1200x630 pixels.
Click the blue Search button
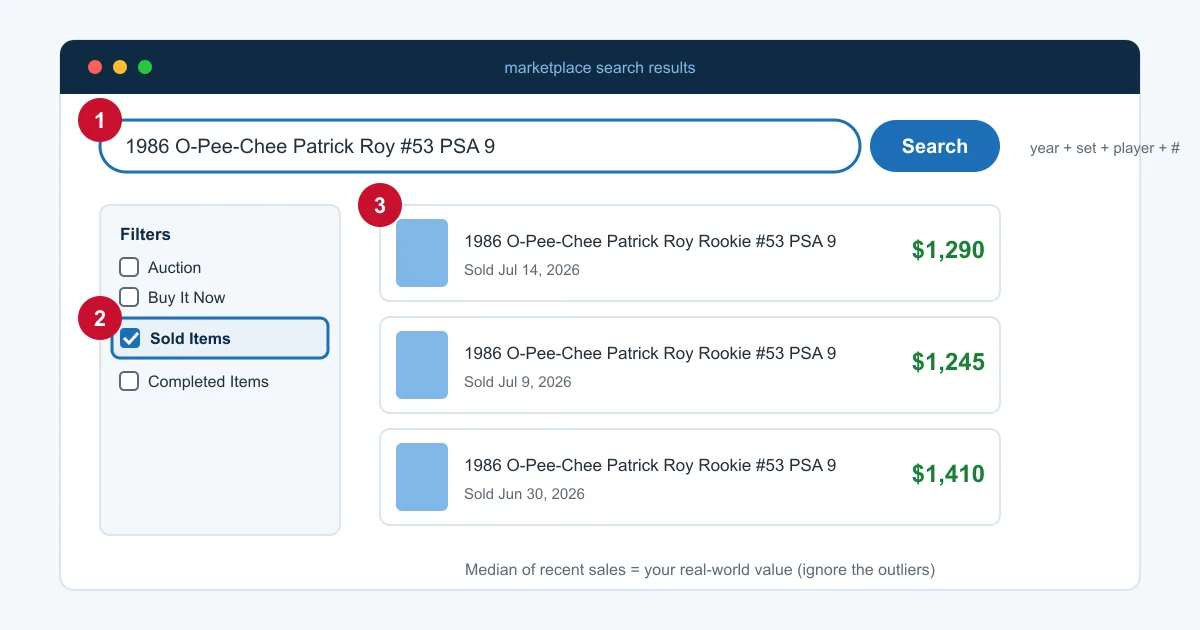935,146
